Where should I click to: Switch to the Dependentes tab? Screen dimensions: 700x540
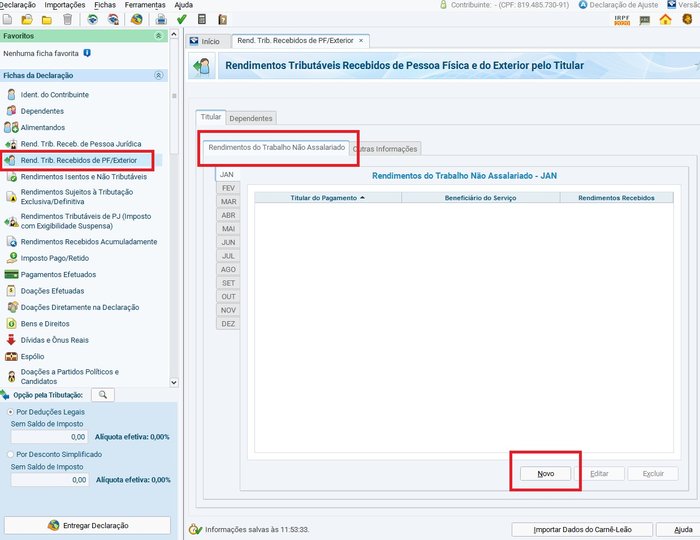pos(251,118)
